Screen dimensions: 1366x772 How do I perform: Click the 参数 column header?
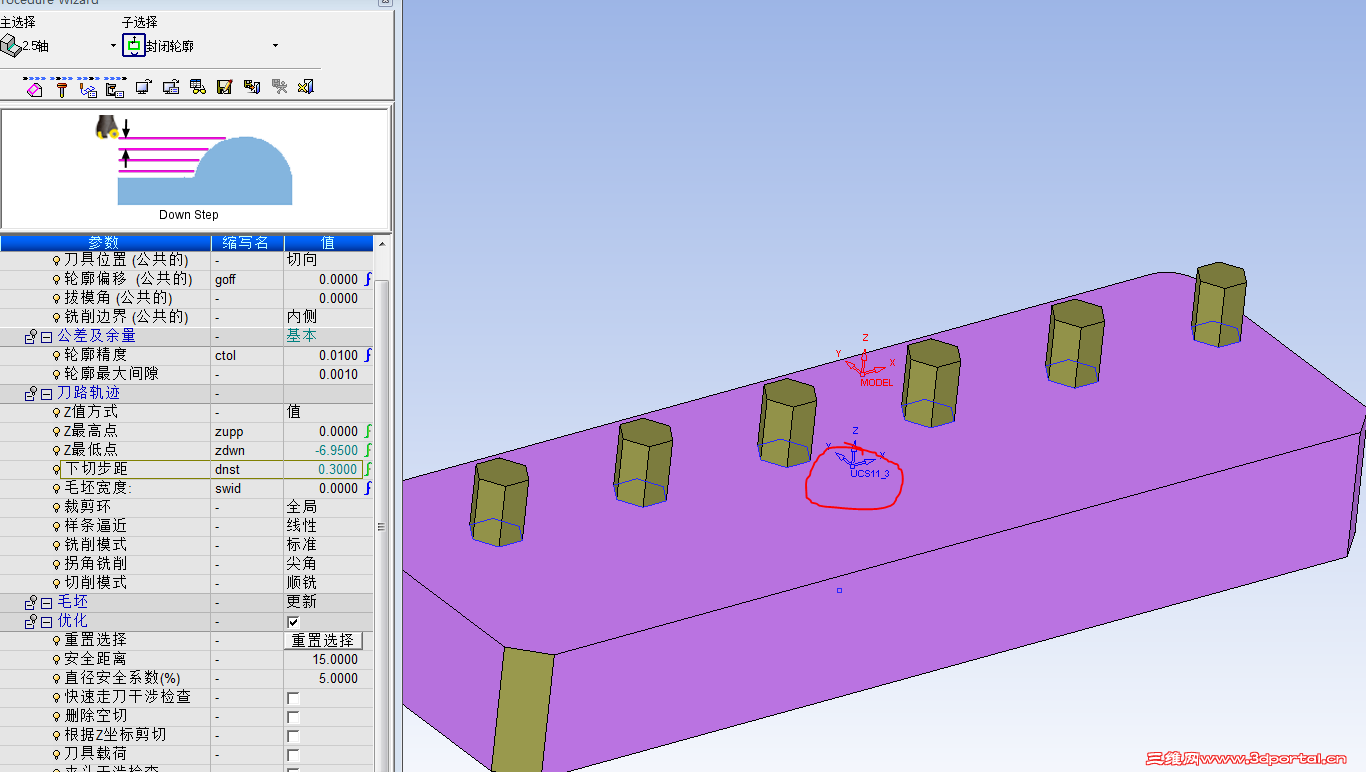tap(105, 242)
